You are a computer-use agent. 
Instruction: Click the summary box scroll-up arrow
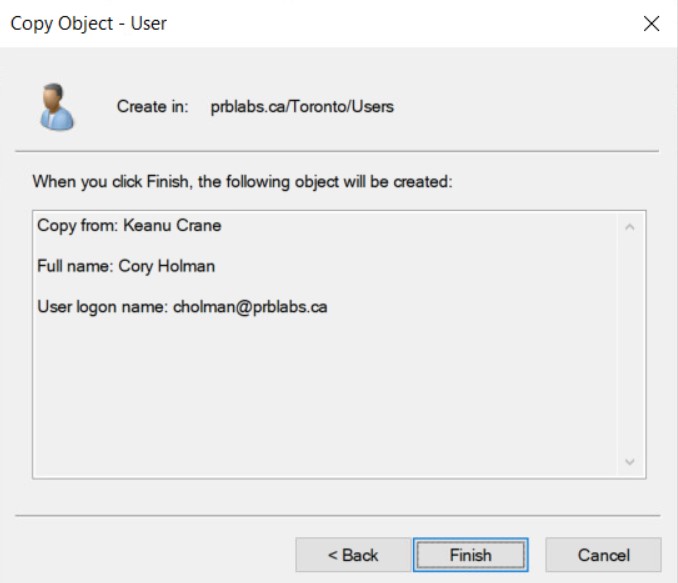pyautogui.click(x=630, y=226)
